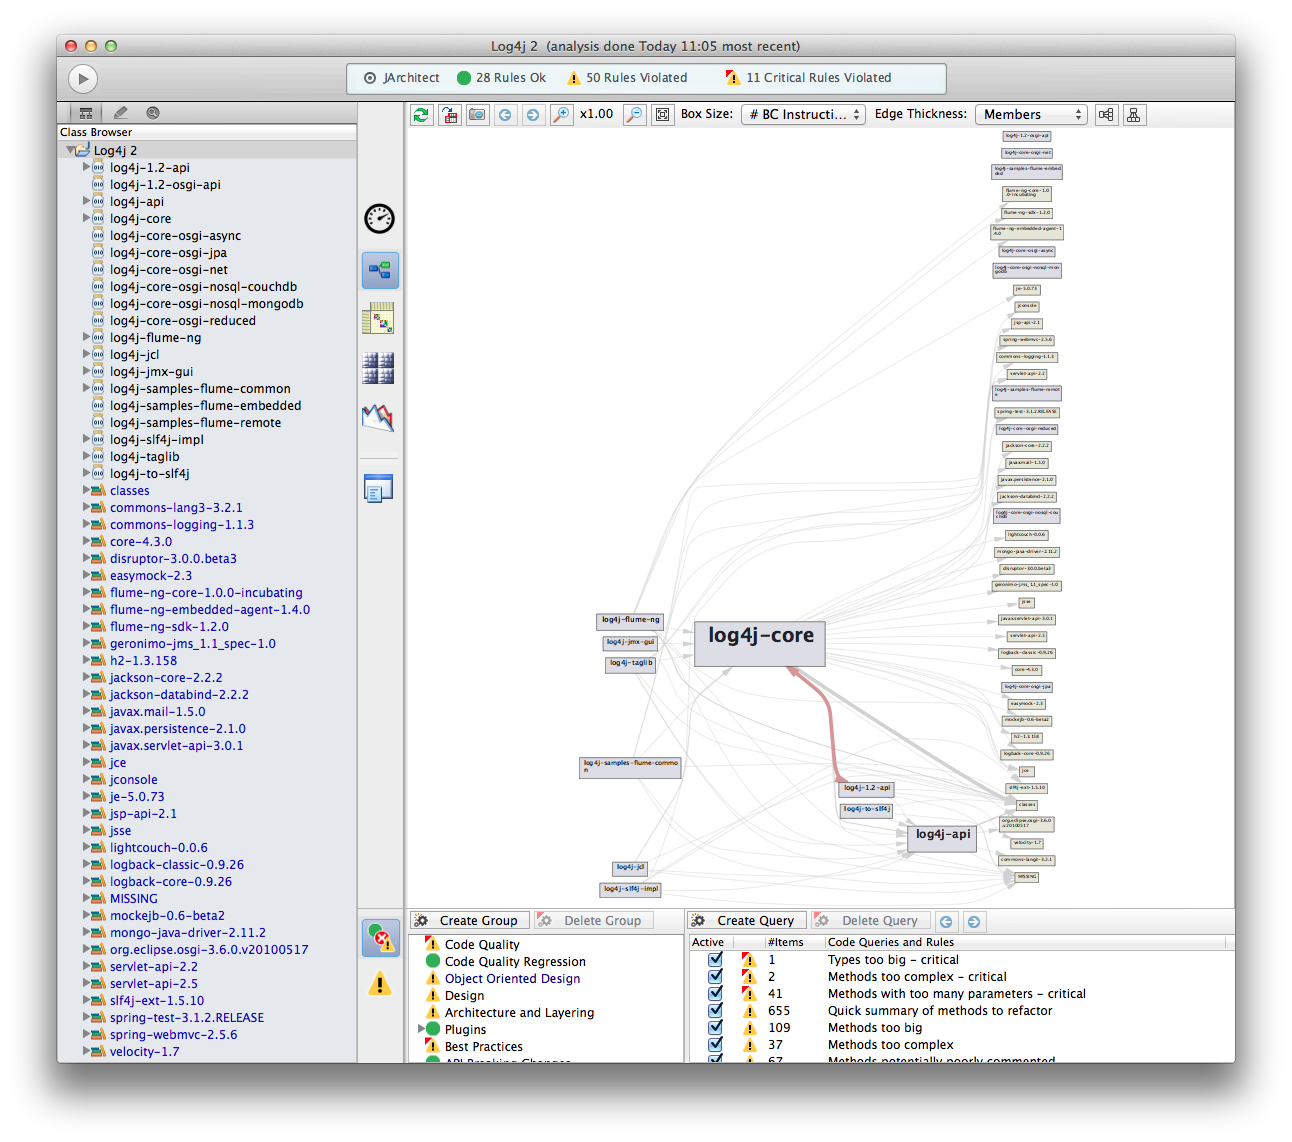Click the Delete Group button
This screenshot has height=1142, width=1292.
tap(594, 920)
